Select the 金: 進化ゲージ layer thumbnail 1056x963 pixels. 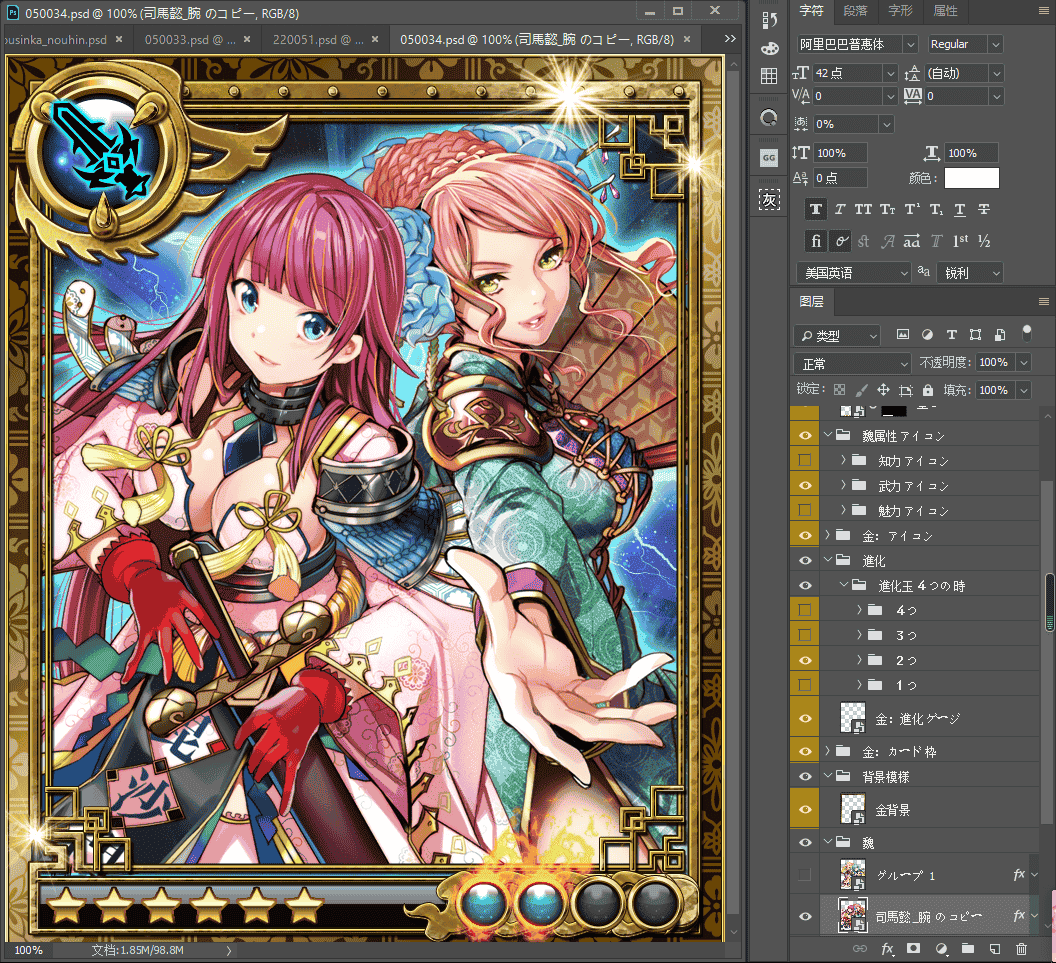(853, 718)
